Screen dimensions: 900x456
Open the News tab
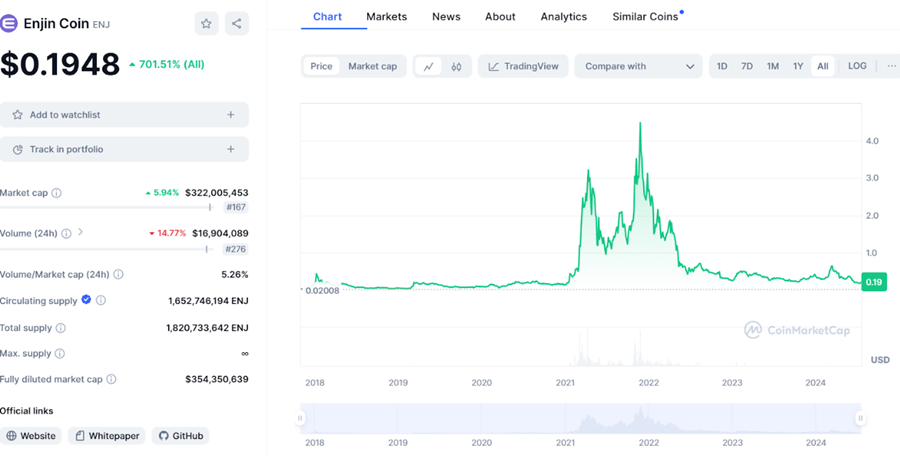click(x=446, y=17)
